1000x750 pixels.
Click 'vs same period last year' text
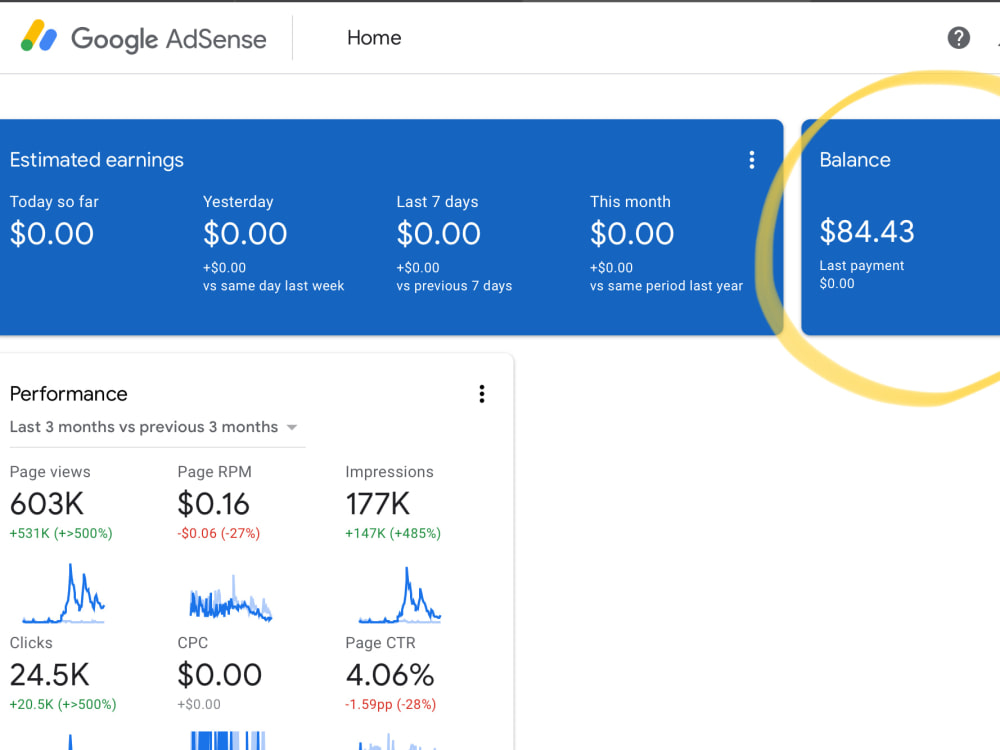pyautogui.click(x=666, y=286)
